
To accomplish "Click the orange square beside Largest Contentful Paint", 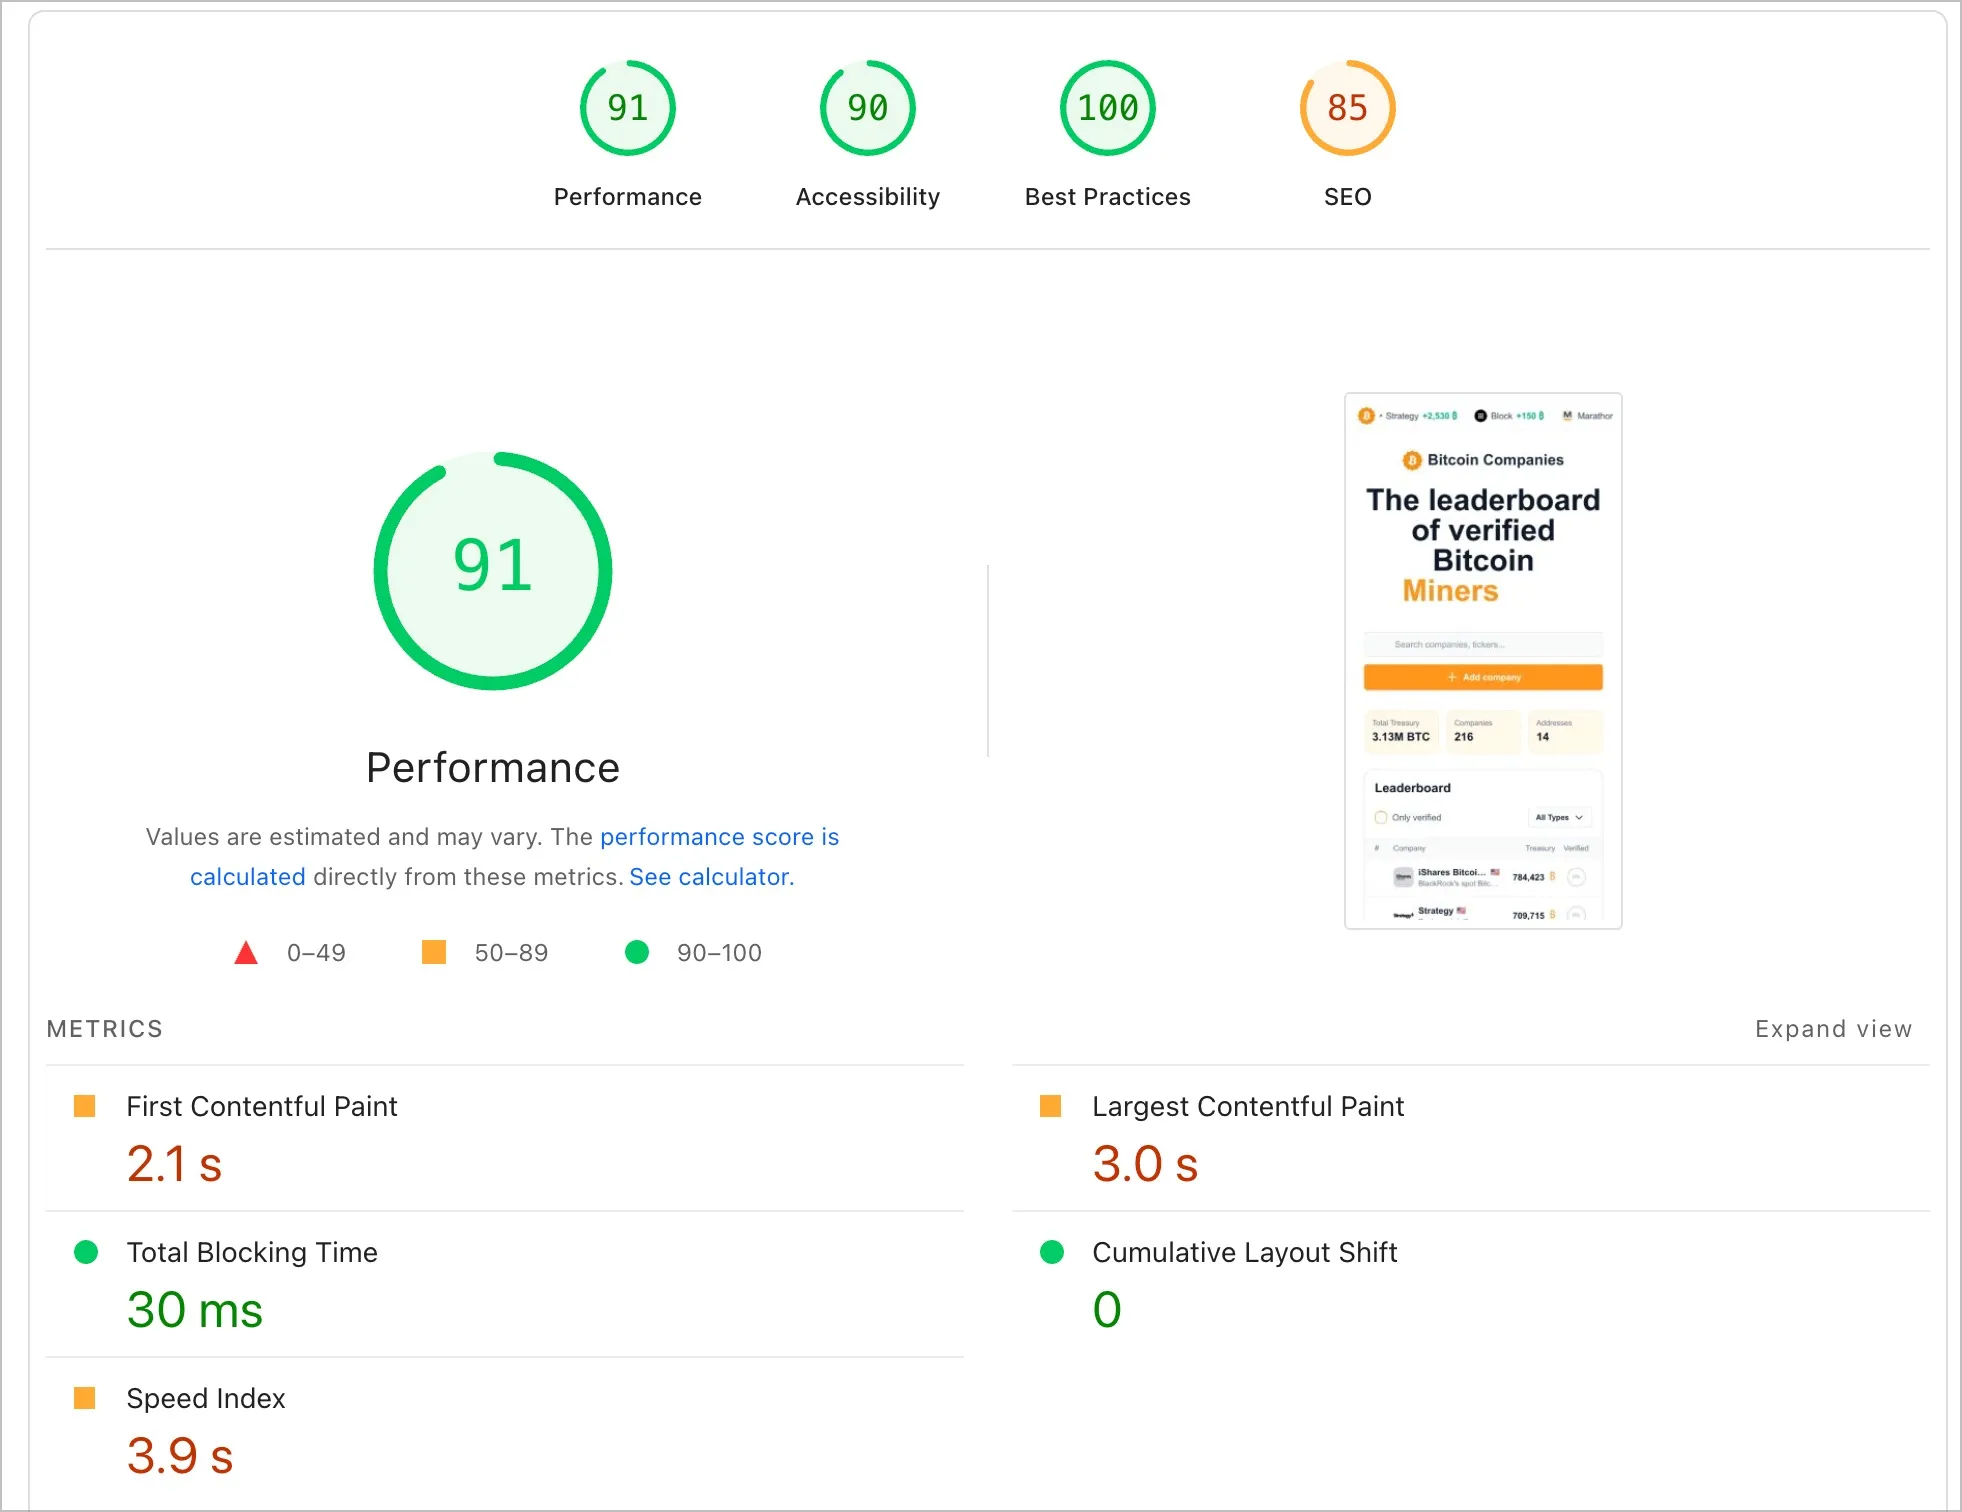I will [1051, 1106].
